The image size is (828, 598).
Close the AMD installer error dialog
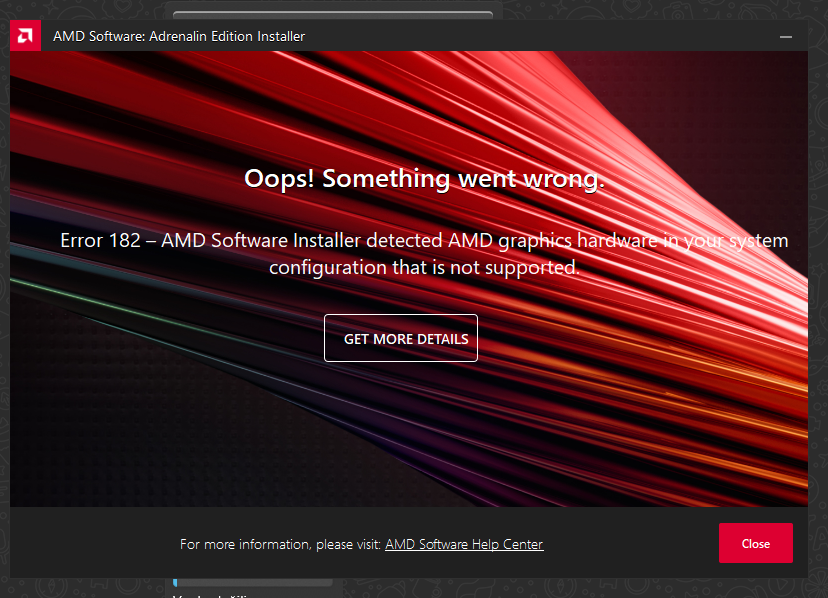[756, 543]
